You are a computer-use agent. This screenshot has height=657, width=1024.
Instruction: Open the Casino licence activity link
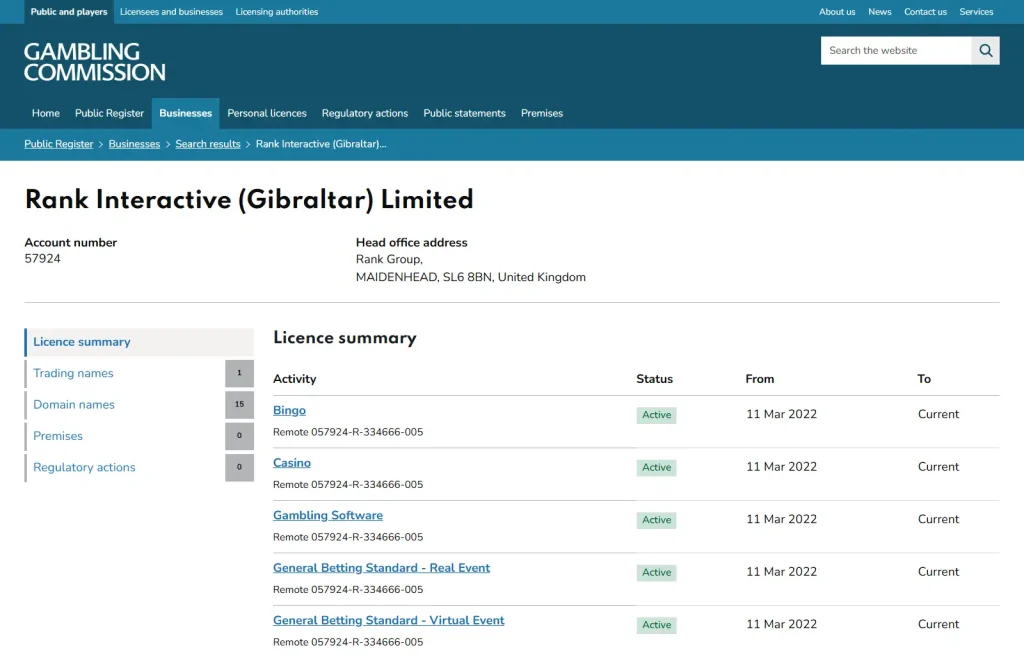292,462
